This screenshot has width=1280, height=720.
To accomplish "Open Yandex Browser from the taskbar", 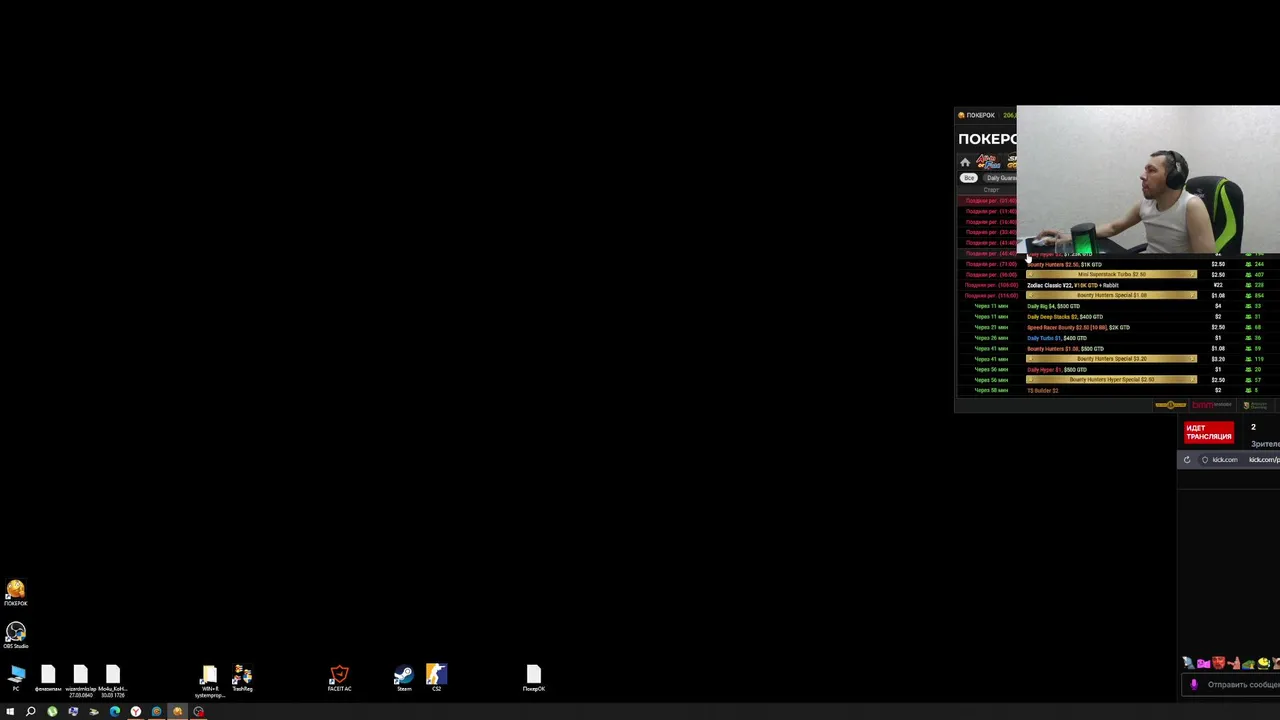I will (135, 712).
